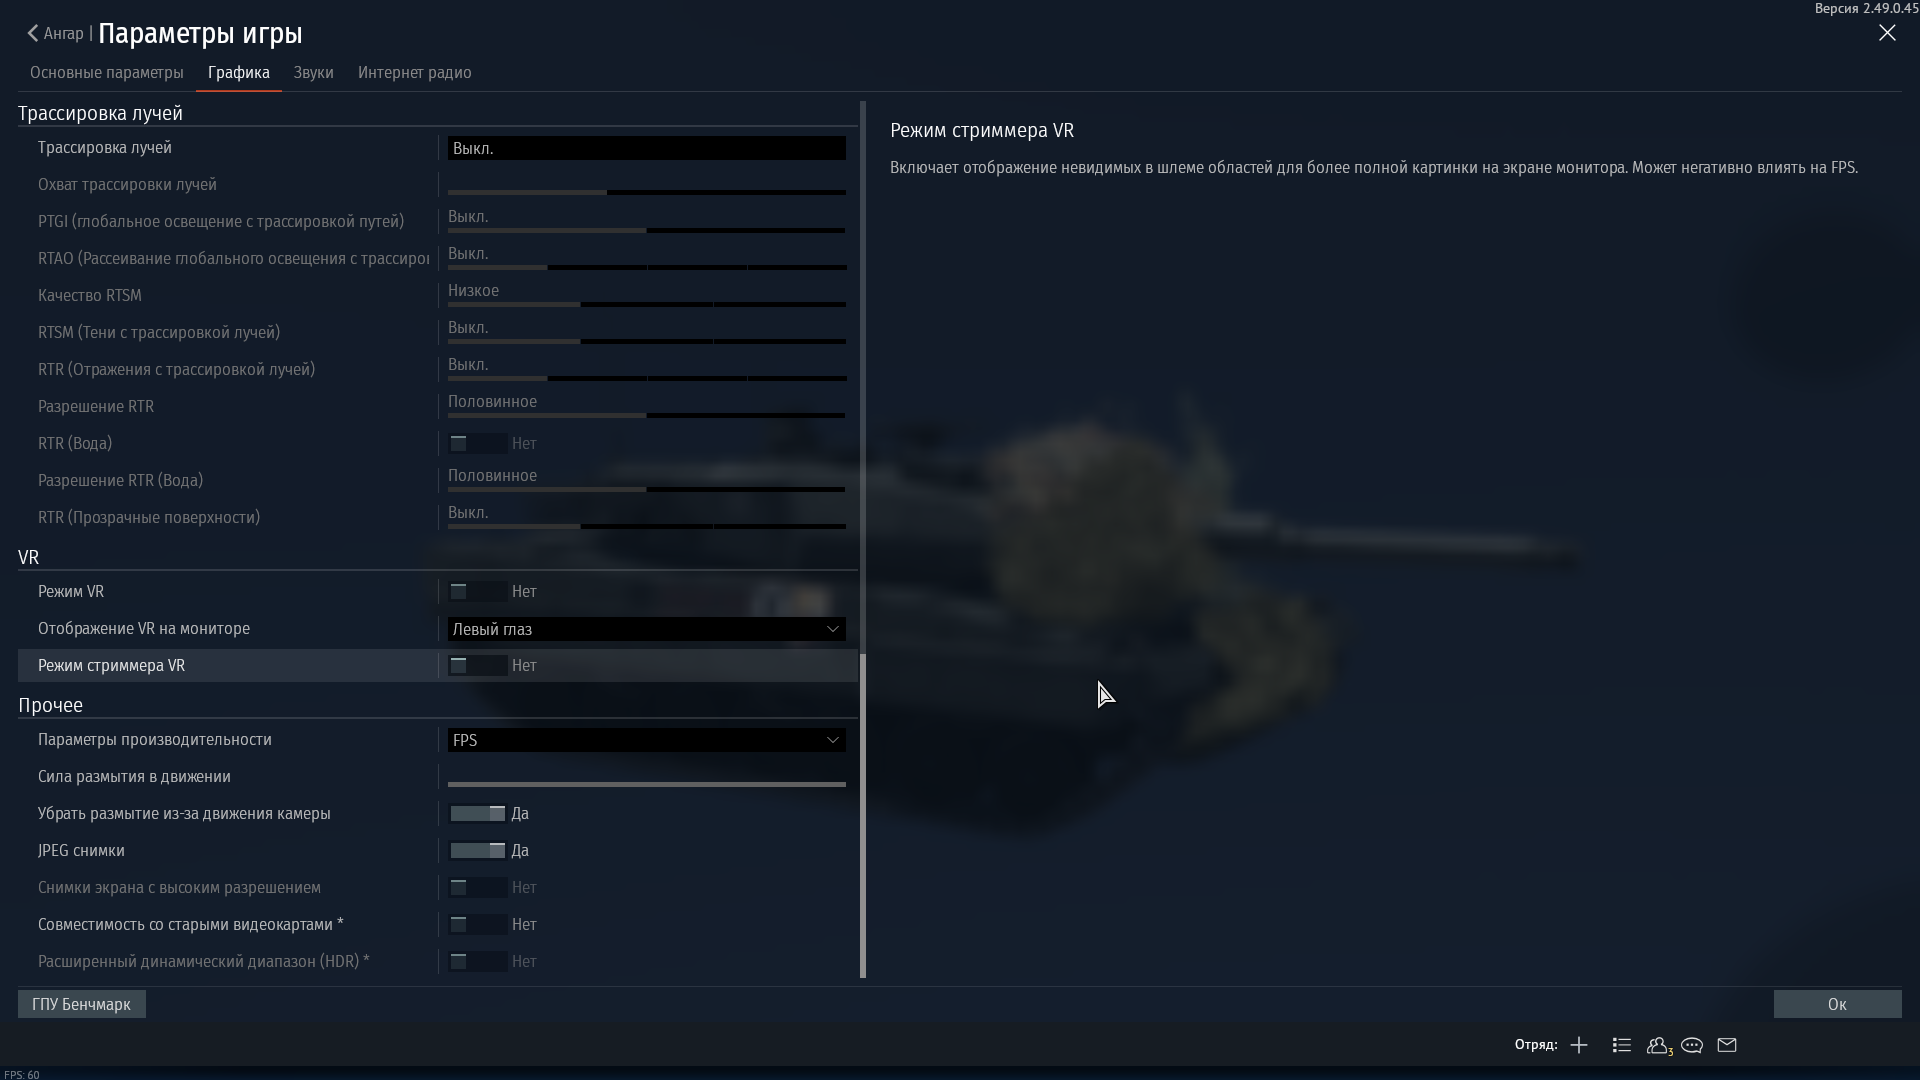The width and height of the screenshot is (1920, 1080).
Task: Click the back arrow to Ангар
Action: click(x=34, y=33)
